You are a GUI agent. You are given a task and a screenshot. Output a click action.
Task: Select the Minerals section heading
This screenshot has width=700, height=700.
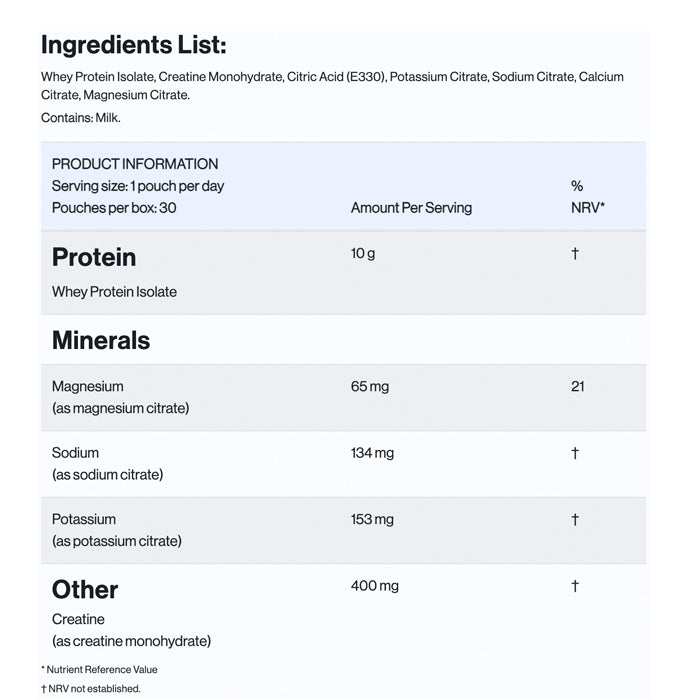(101, 340)
